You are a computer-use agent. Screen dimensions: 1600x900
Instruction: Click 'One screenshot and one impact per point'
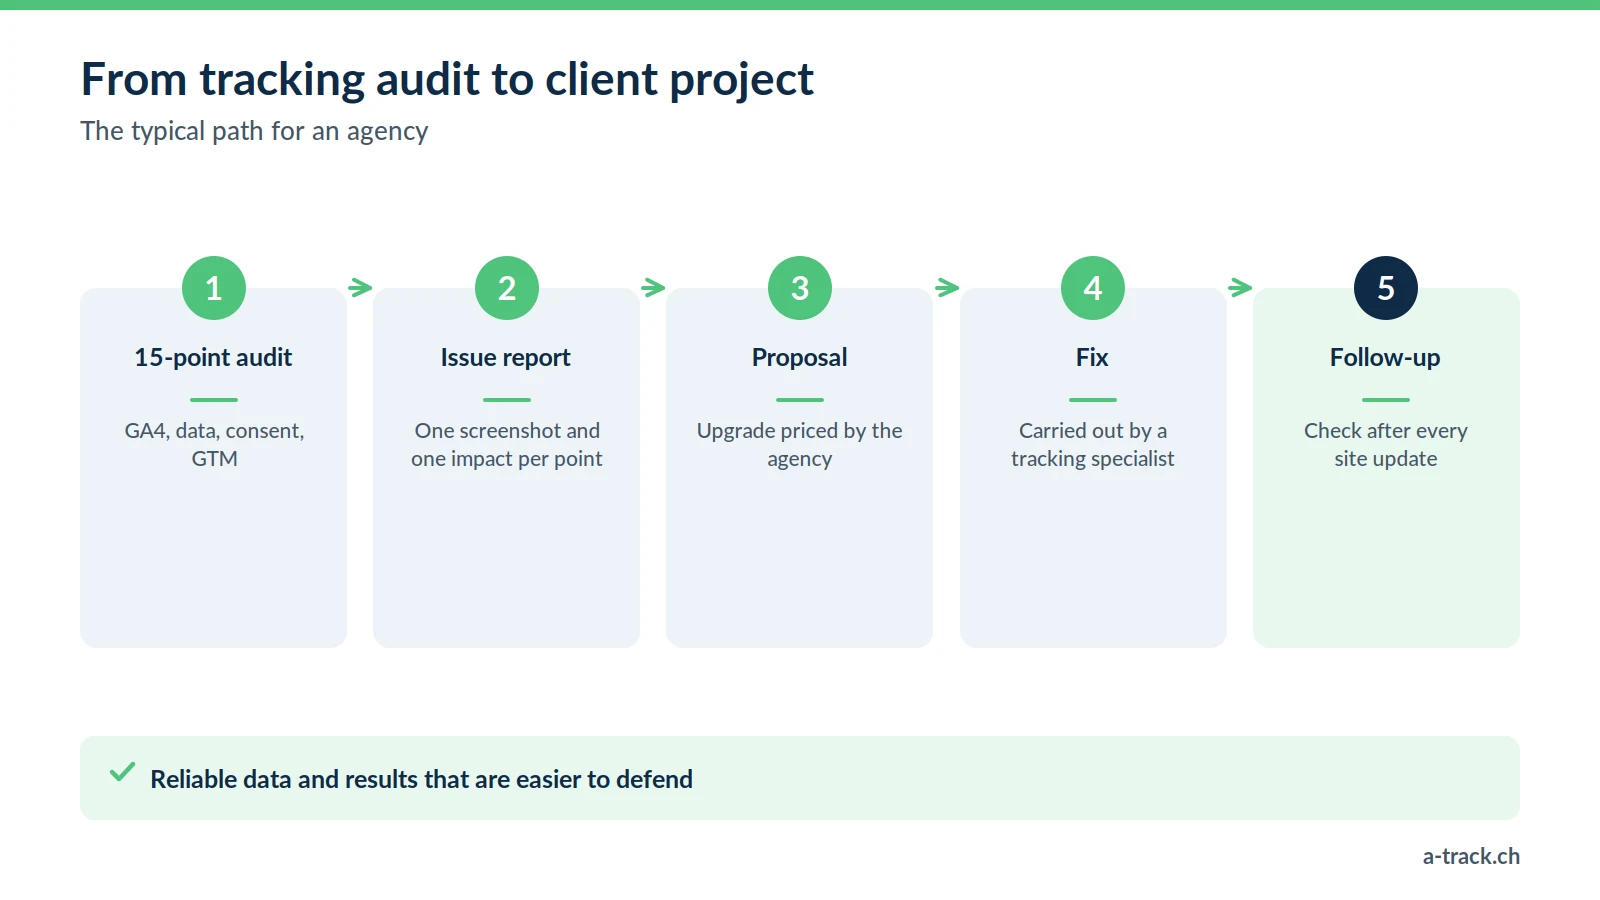click(507, 445)
